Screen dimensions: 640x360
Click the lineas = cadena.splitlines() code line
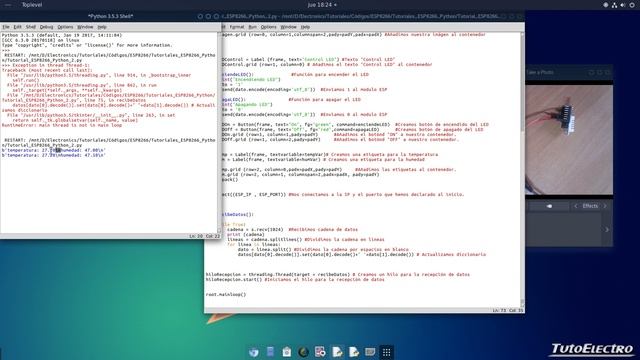(306, 240)
